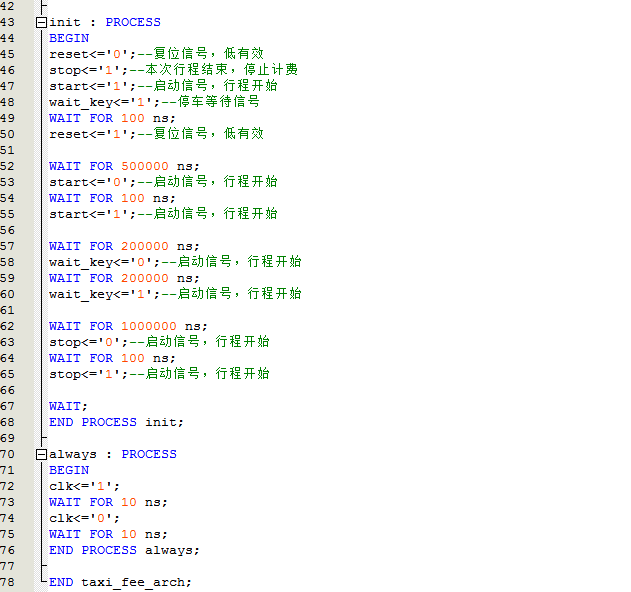The height and width of the screenshot is (592, 631).
Task: Click the comment '停车等待信号'
Action: [x=219, y=101]
